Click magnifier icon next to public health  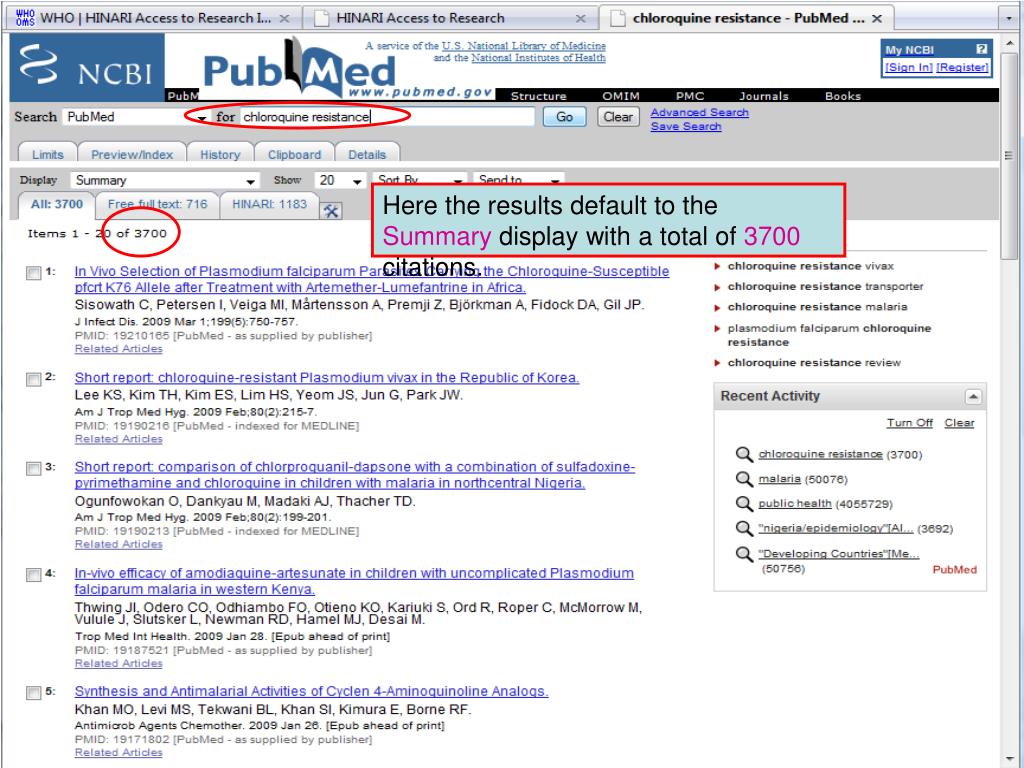pyautogui.click(x=744, y=504)
